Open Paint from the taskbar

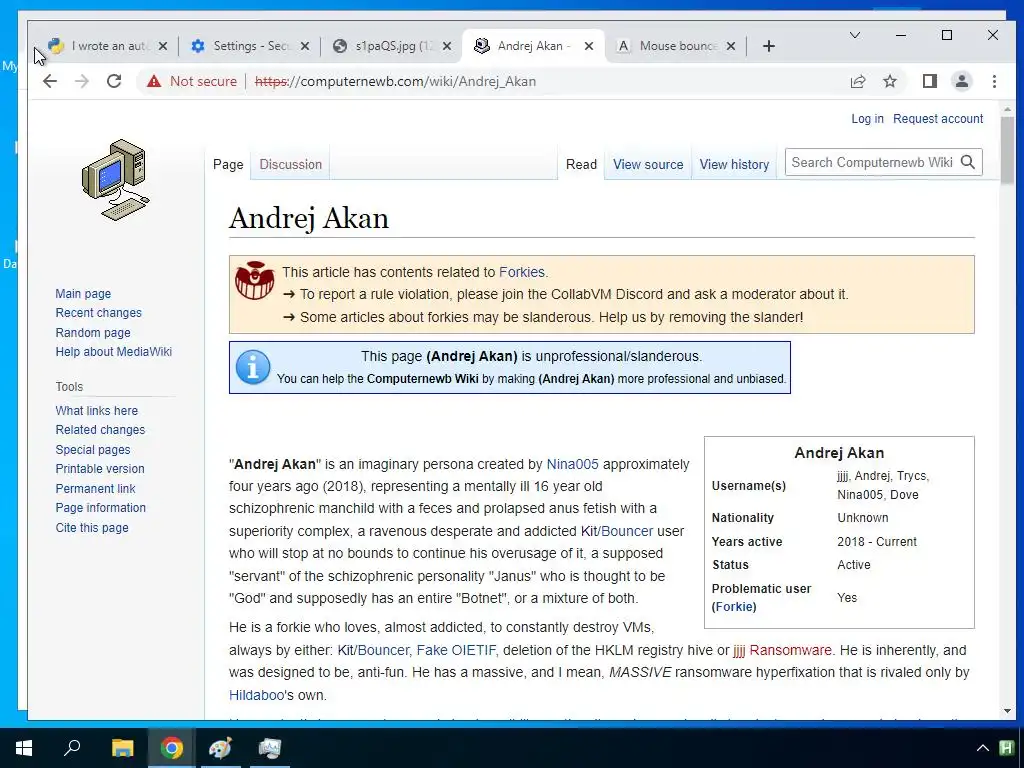[220, 748]
